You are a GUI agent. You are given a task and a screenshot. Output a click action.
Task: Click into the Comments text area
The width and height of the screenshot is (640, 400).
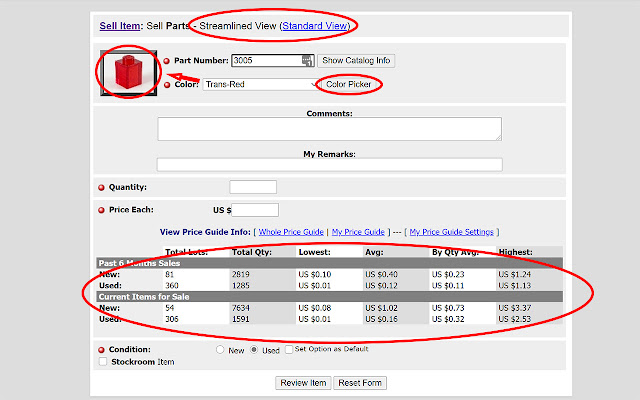(x=329, y=129)
